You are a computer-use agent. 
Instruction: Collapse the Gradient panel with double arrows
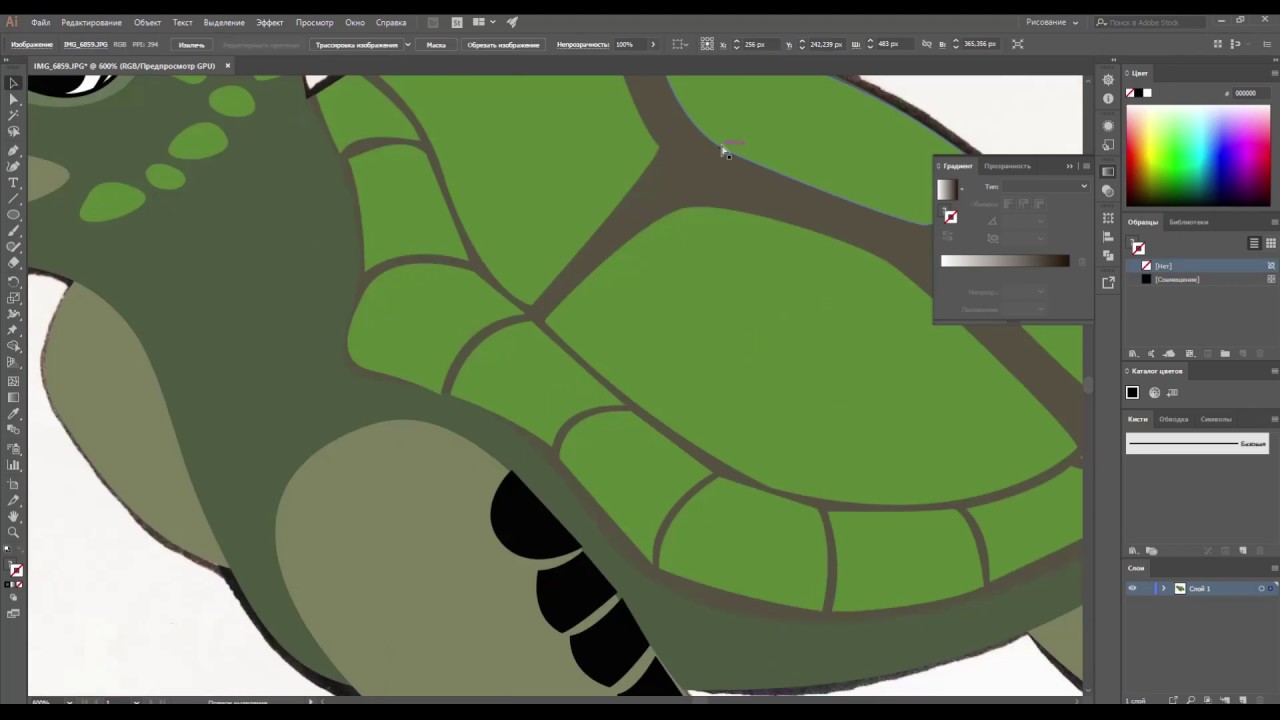[x=1070, y=166]
